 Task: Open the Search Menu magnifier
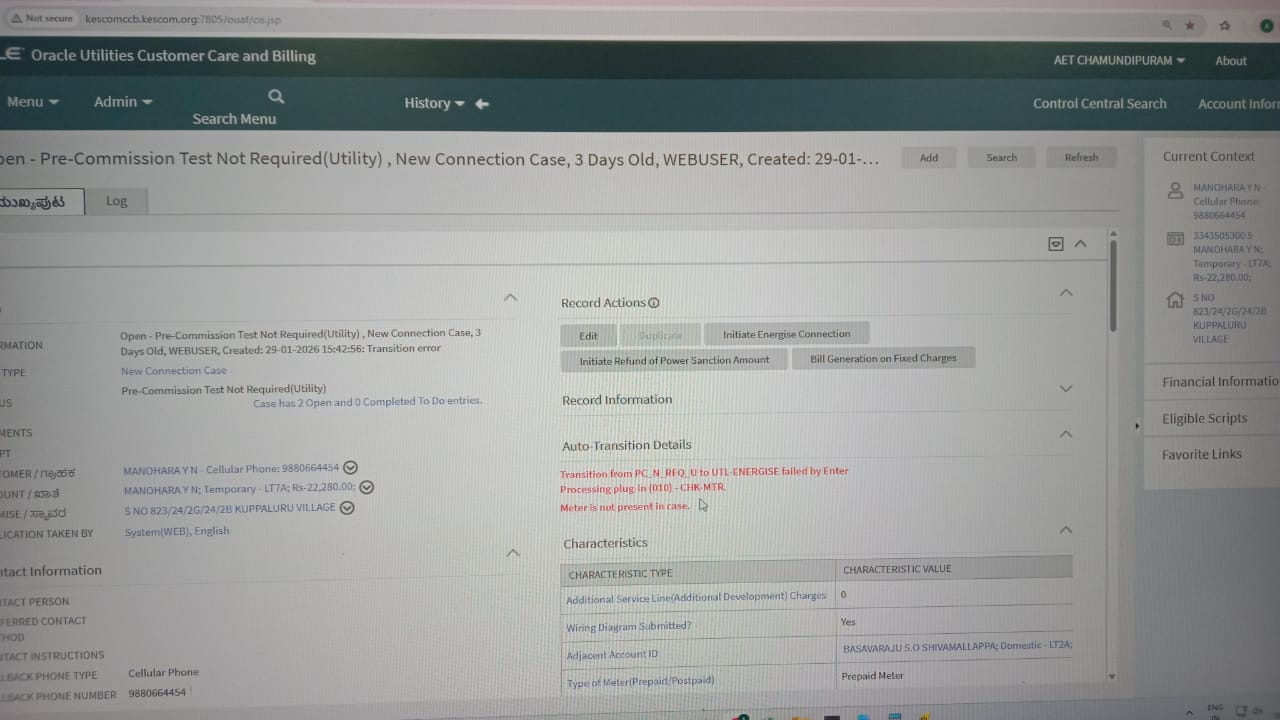click(x=276, y=96)
